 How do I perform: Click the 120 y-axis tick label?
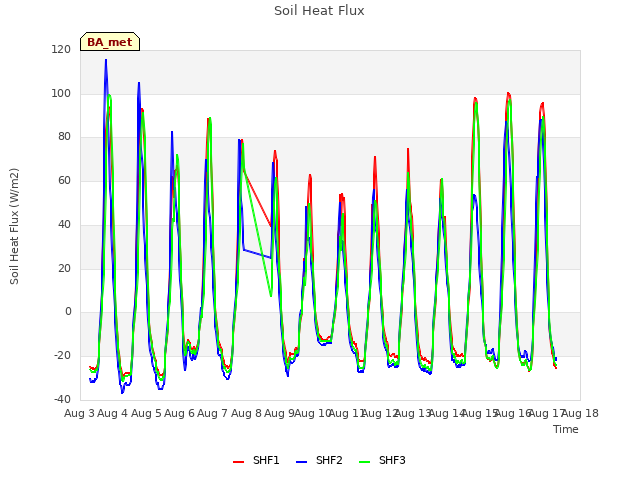coord(61,49)
